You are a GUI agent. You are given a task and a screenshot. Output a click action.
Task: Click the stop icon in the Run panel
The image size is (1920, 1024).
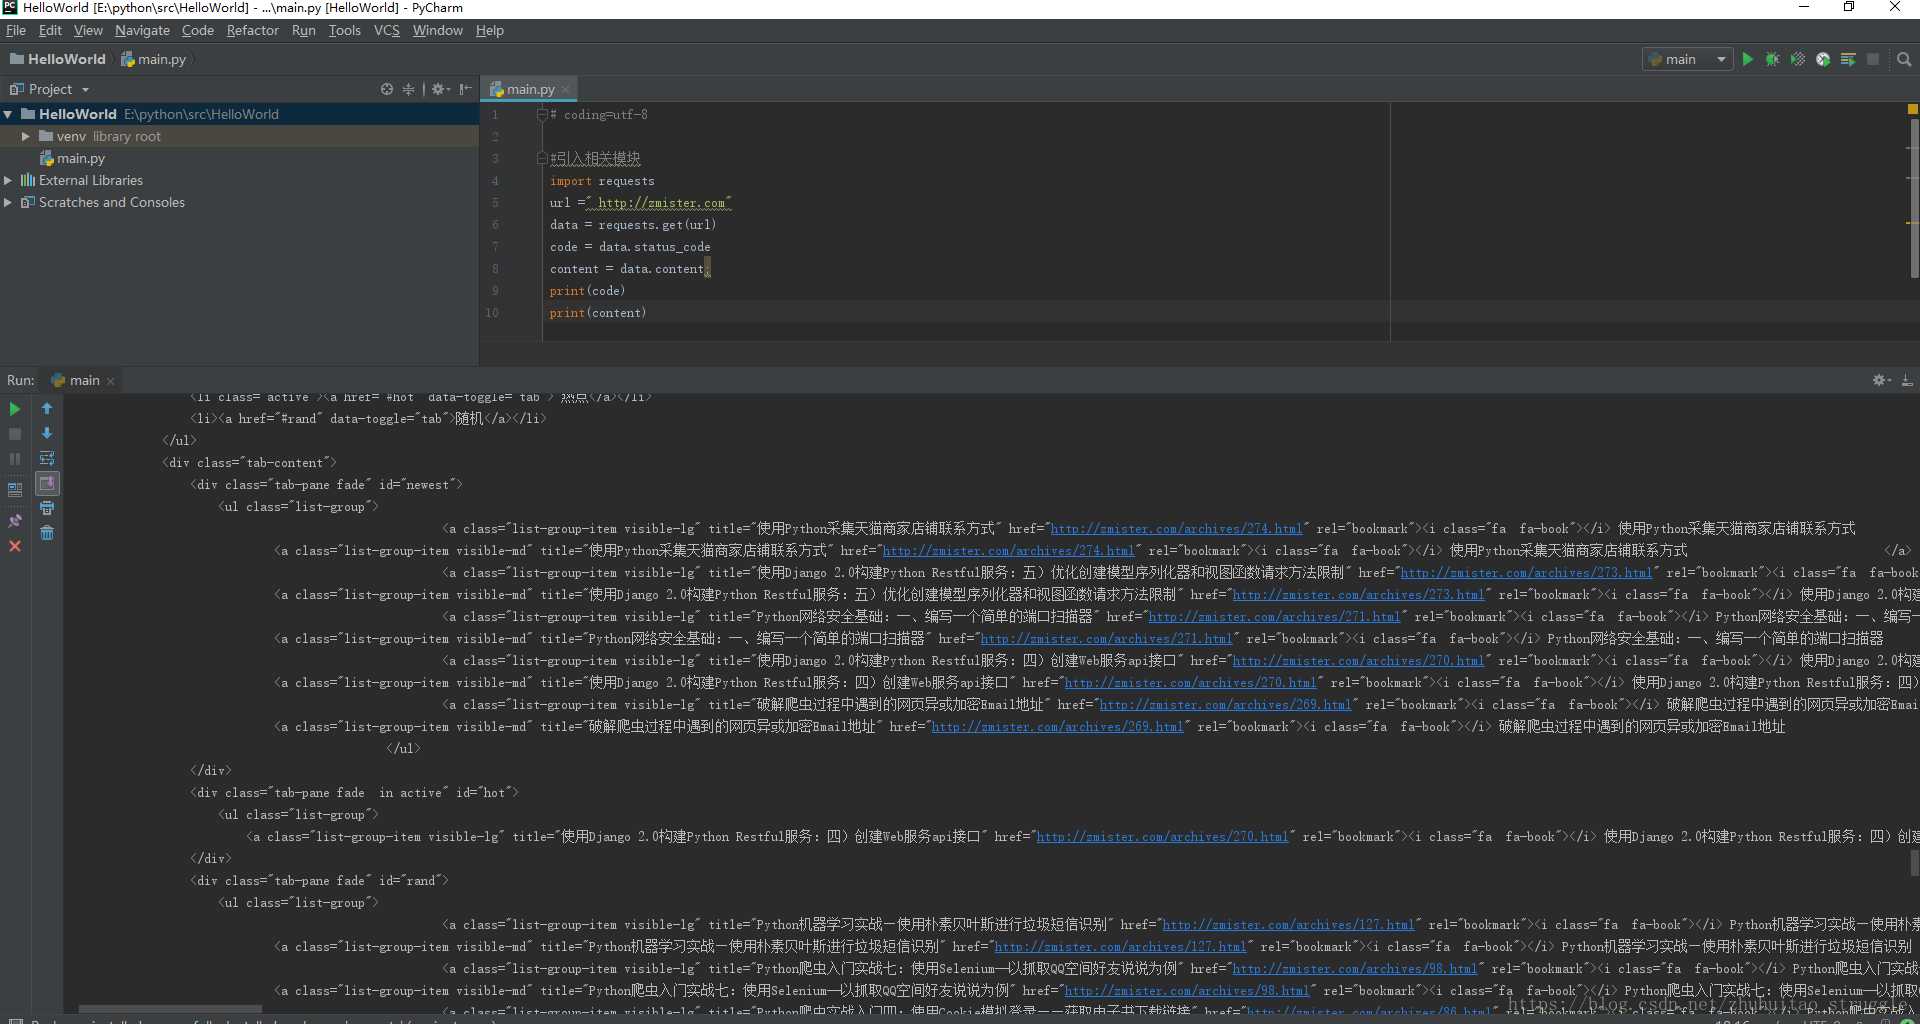[x=15, y=434]
